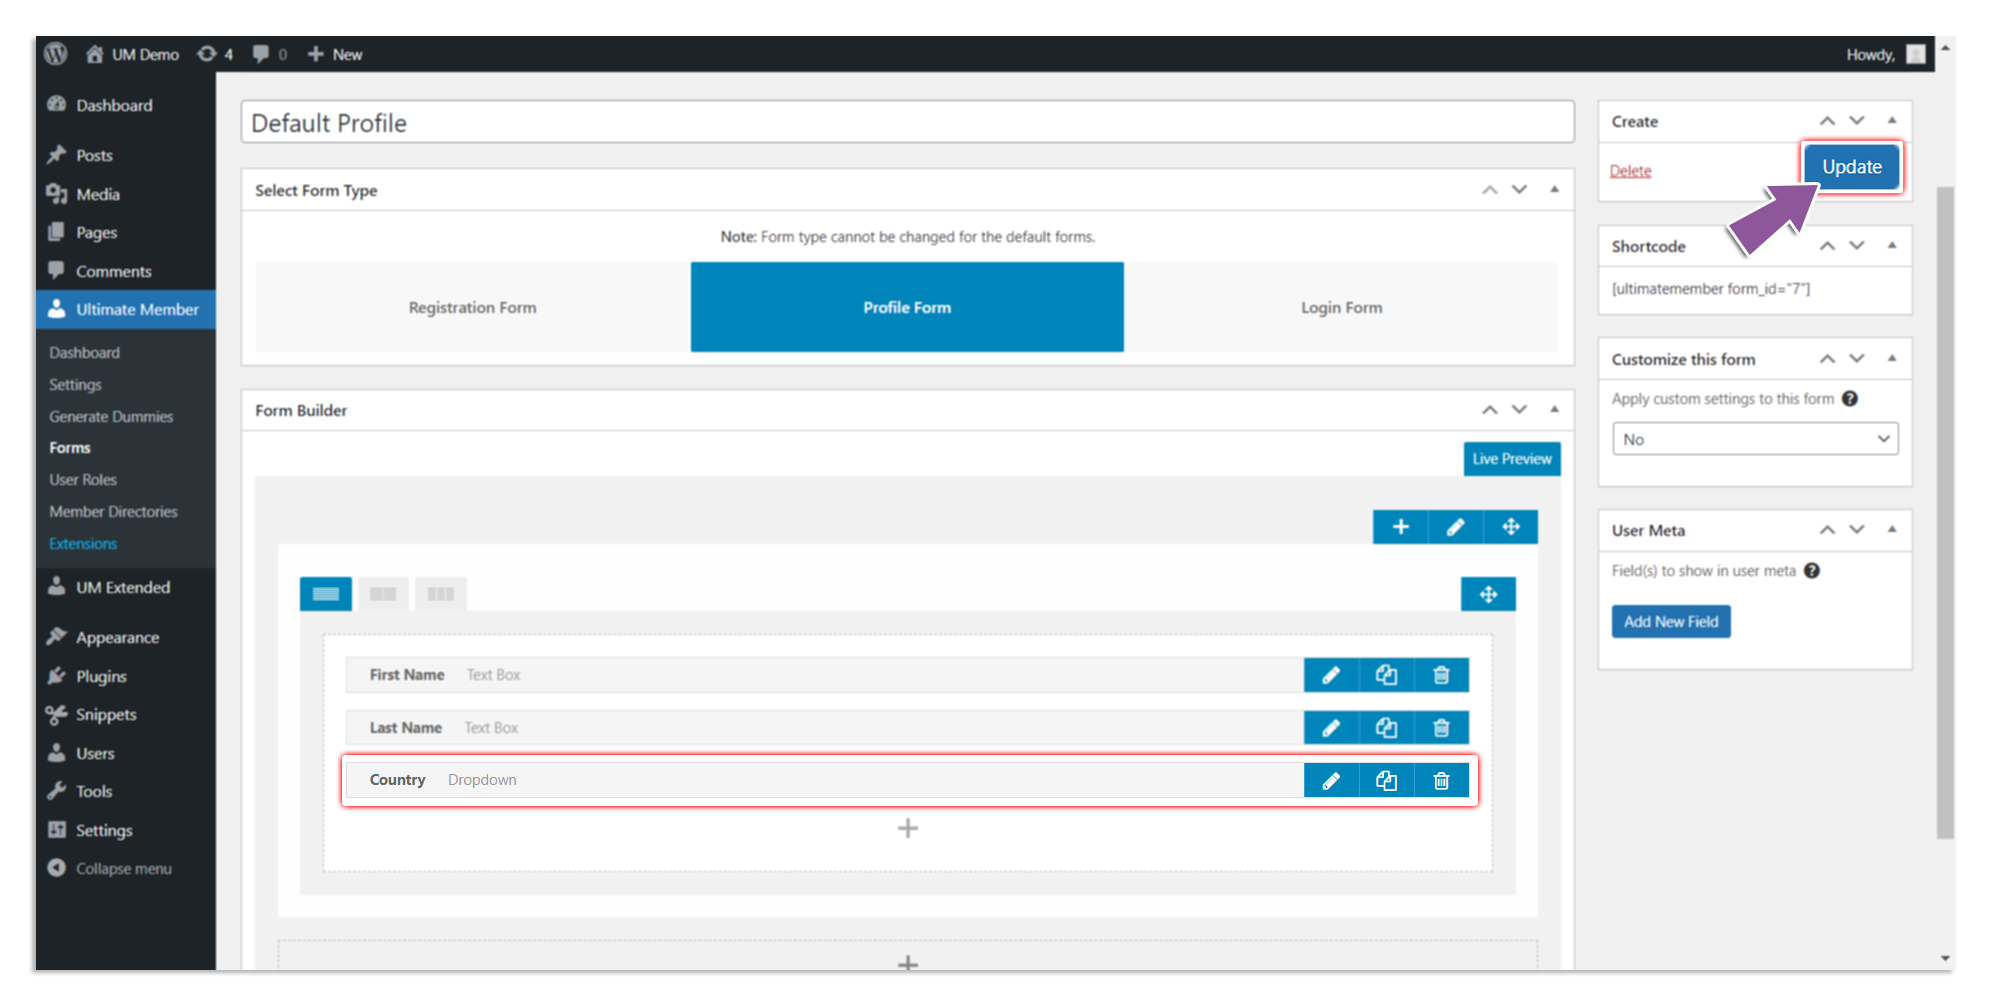Select the three column layout

coord(441,594)
